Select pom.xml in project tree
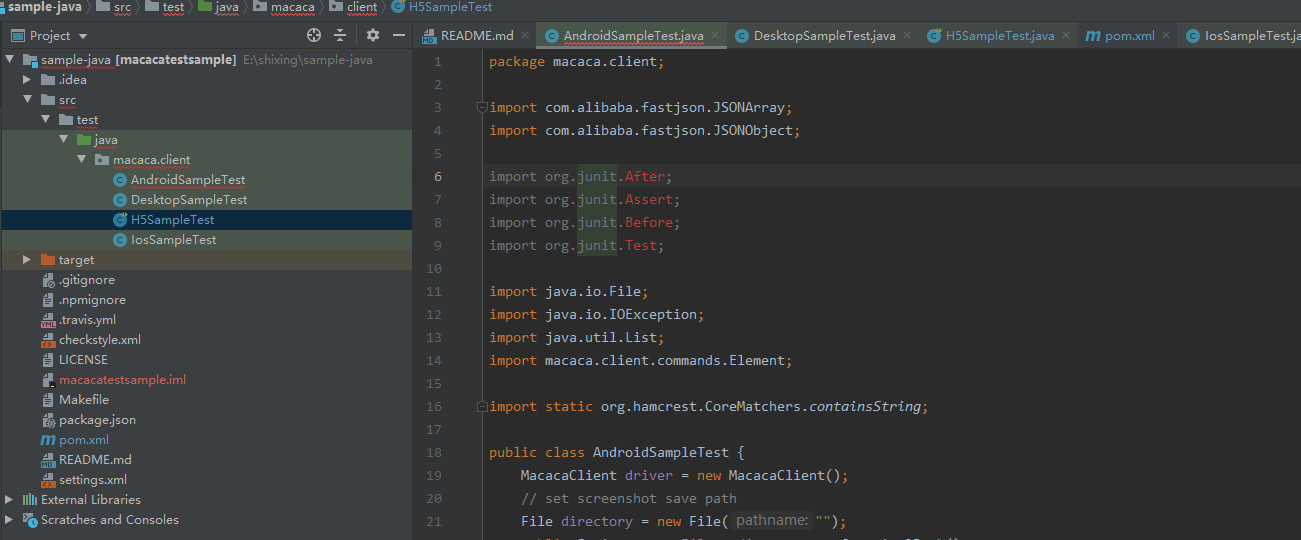 point(84,440)
